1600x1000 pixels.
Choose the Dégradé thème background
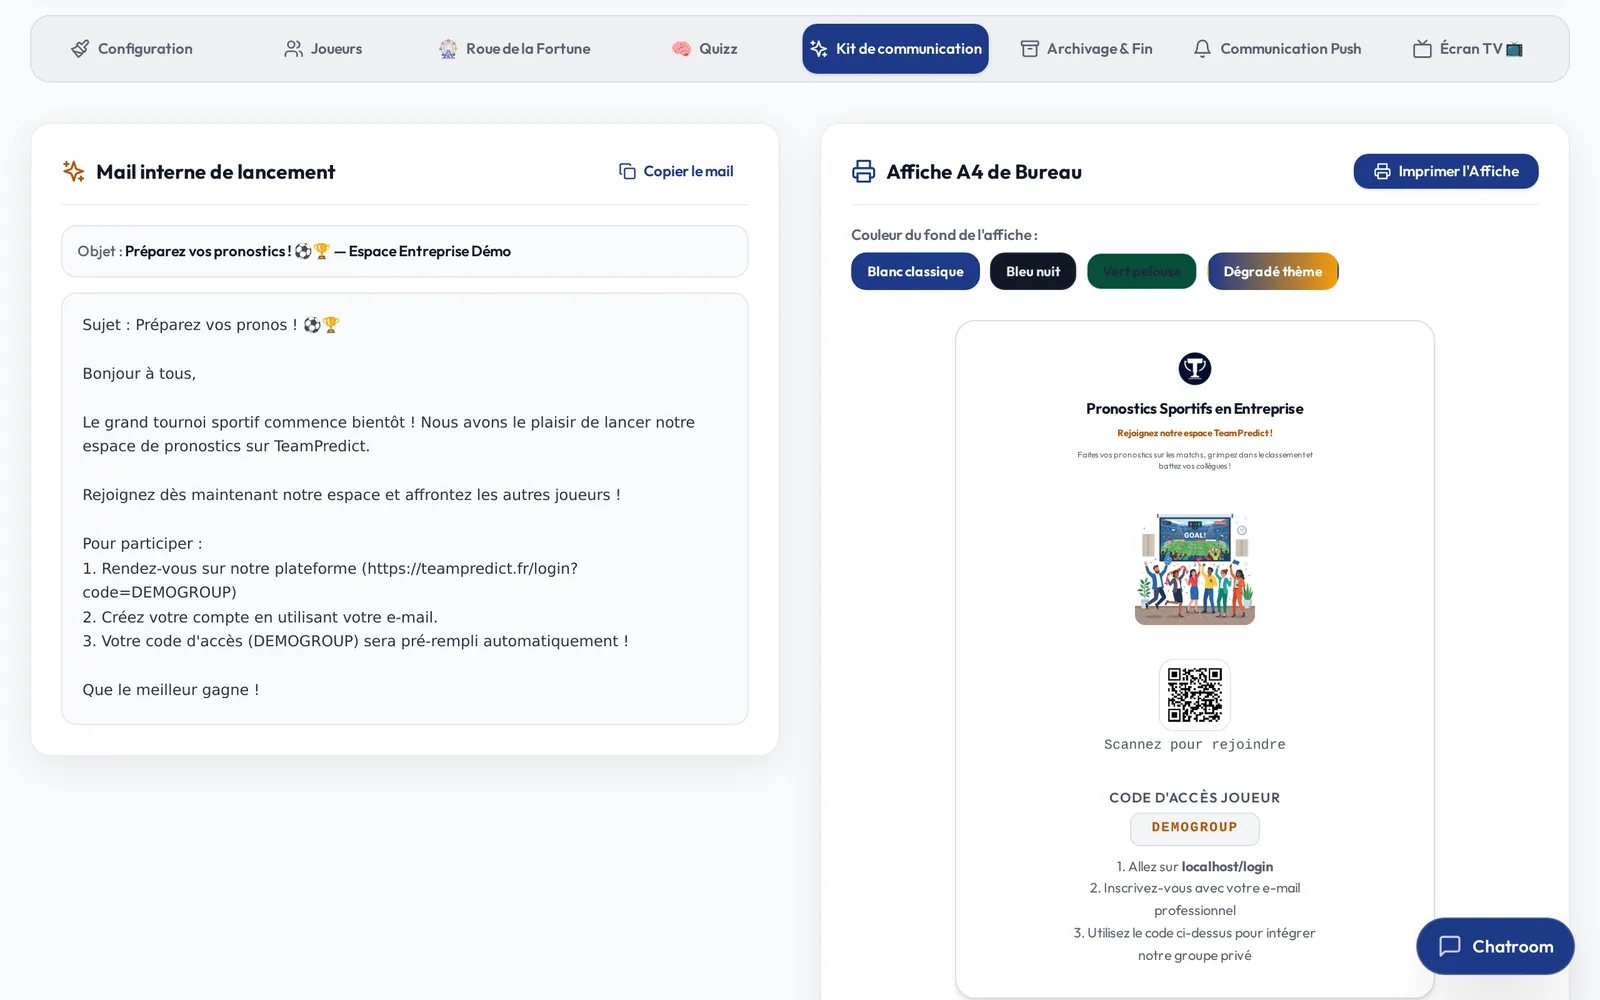[x=1273, y=271]
